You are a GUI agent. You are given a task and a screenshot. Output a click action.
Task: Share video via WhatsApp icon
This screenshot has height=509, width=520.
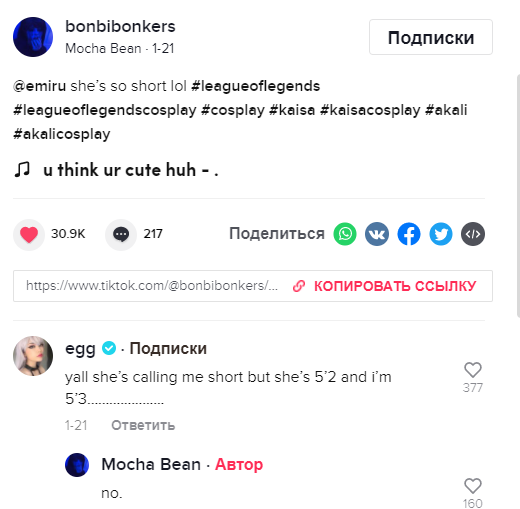pyautogui.click(x=345, y=234)
